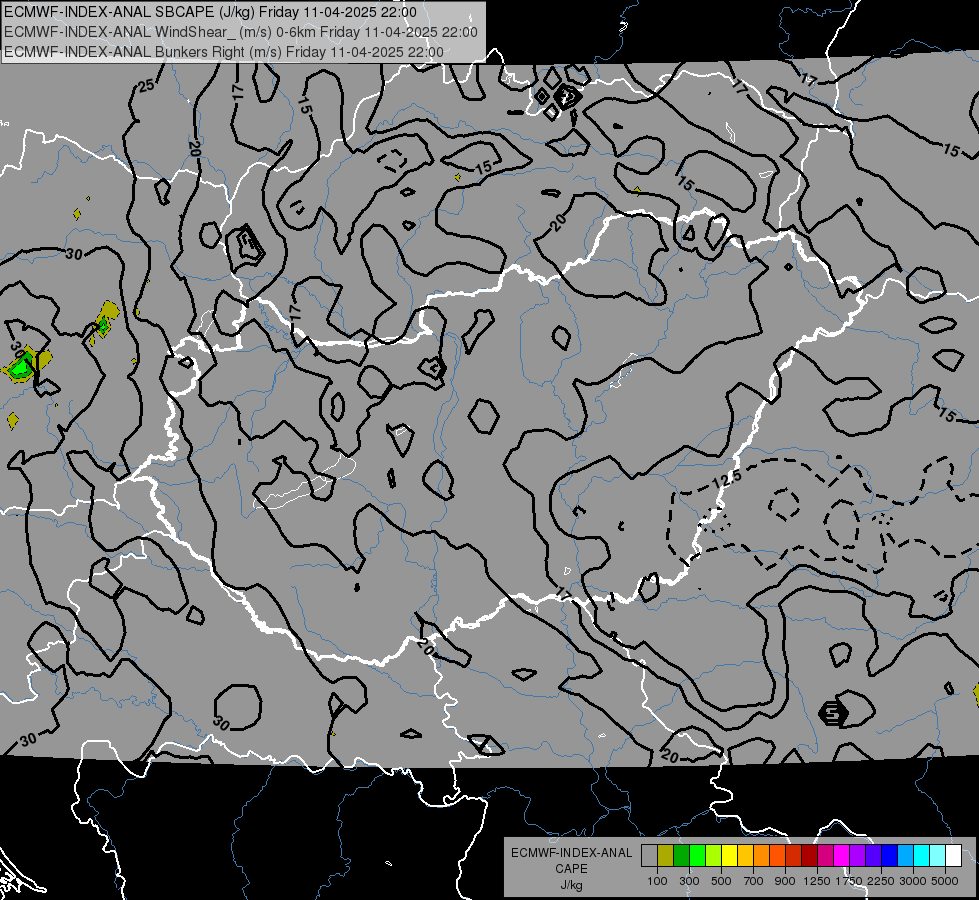Click the bright green swatch above 300
The width and height of the screenshot is (979, 900).
pyautogui.click(x=698, y=855)
